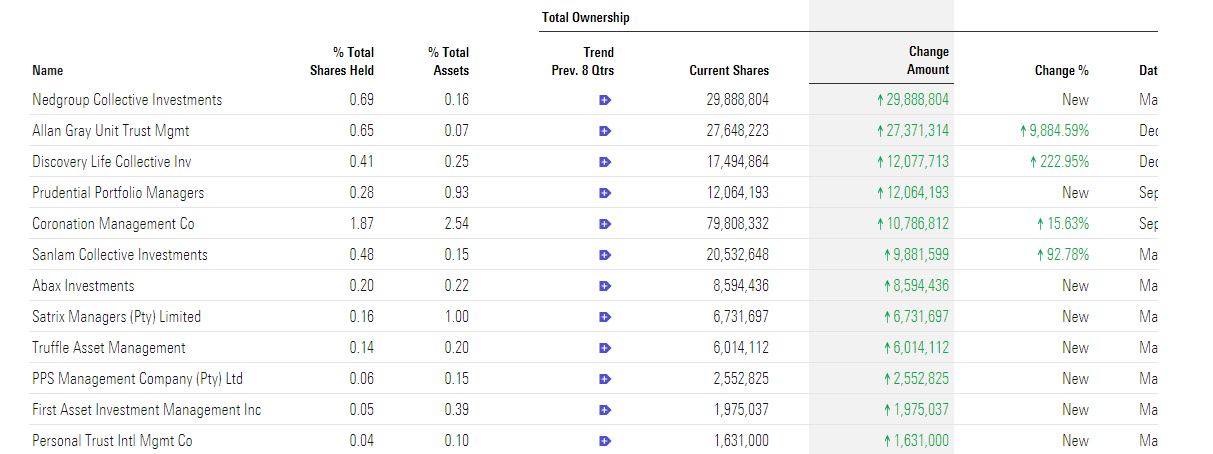1213x454 pixels.
Task: Click trend icon for Satrix Managers row
Action: [605, 317]
